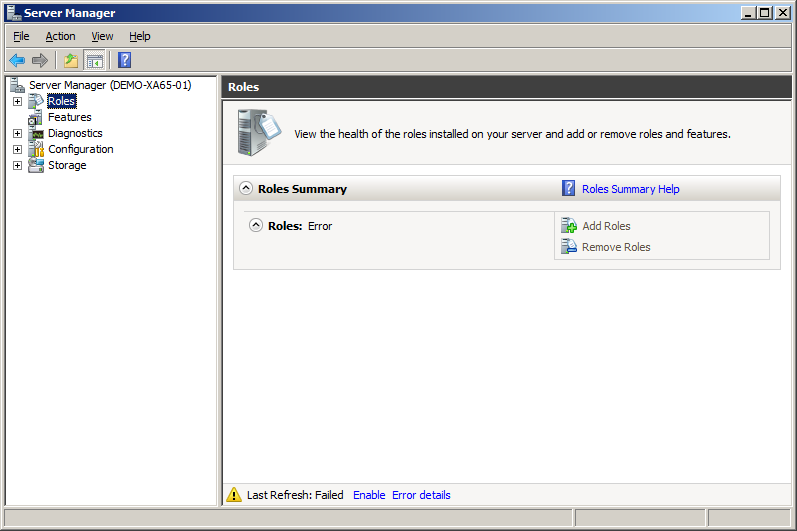Toggle the Show/Hide Console Tree icon
The width and height of the screenshot is (797, 531).
[x=94, y=60]
